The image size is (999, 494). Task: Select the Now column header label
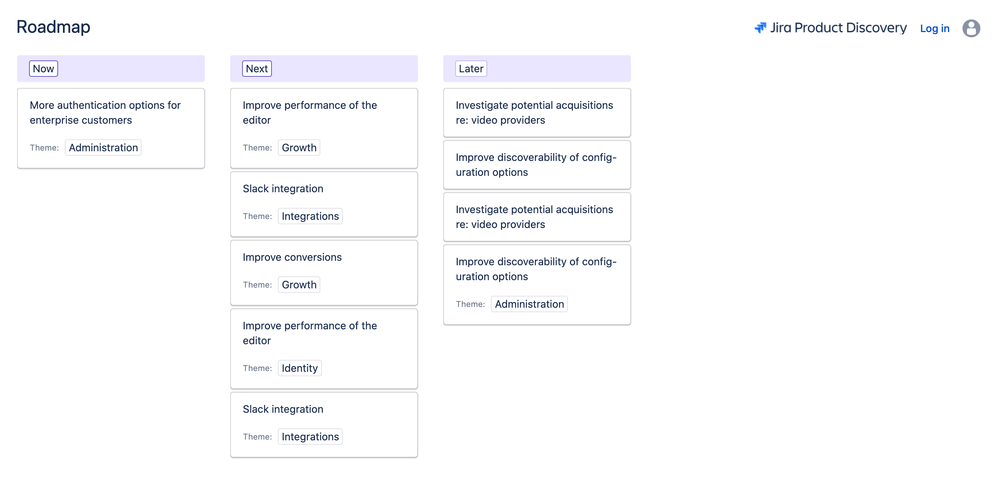[x=43, y=69]
